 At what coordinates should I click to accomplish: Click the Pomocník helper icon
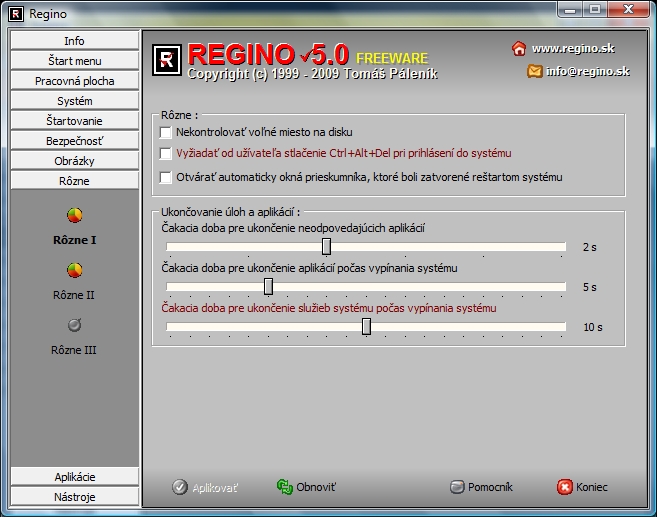pos(457,487)
